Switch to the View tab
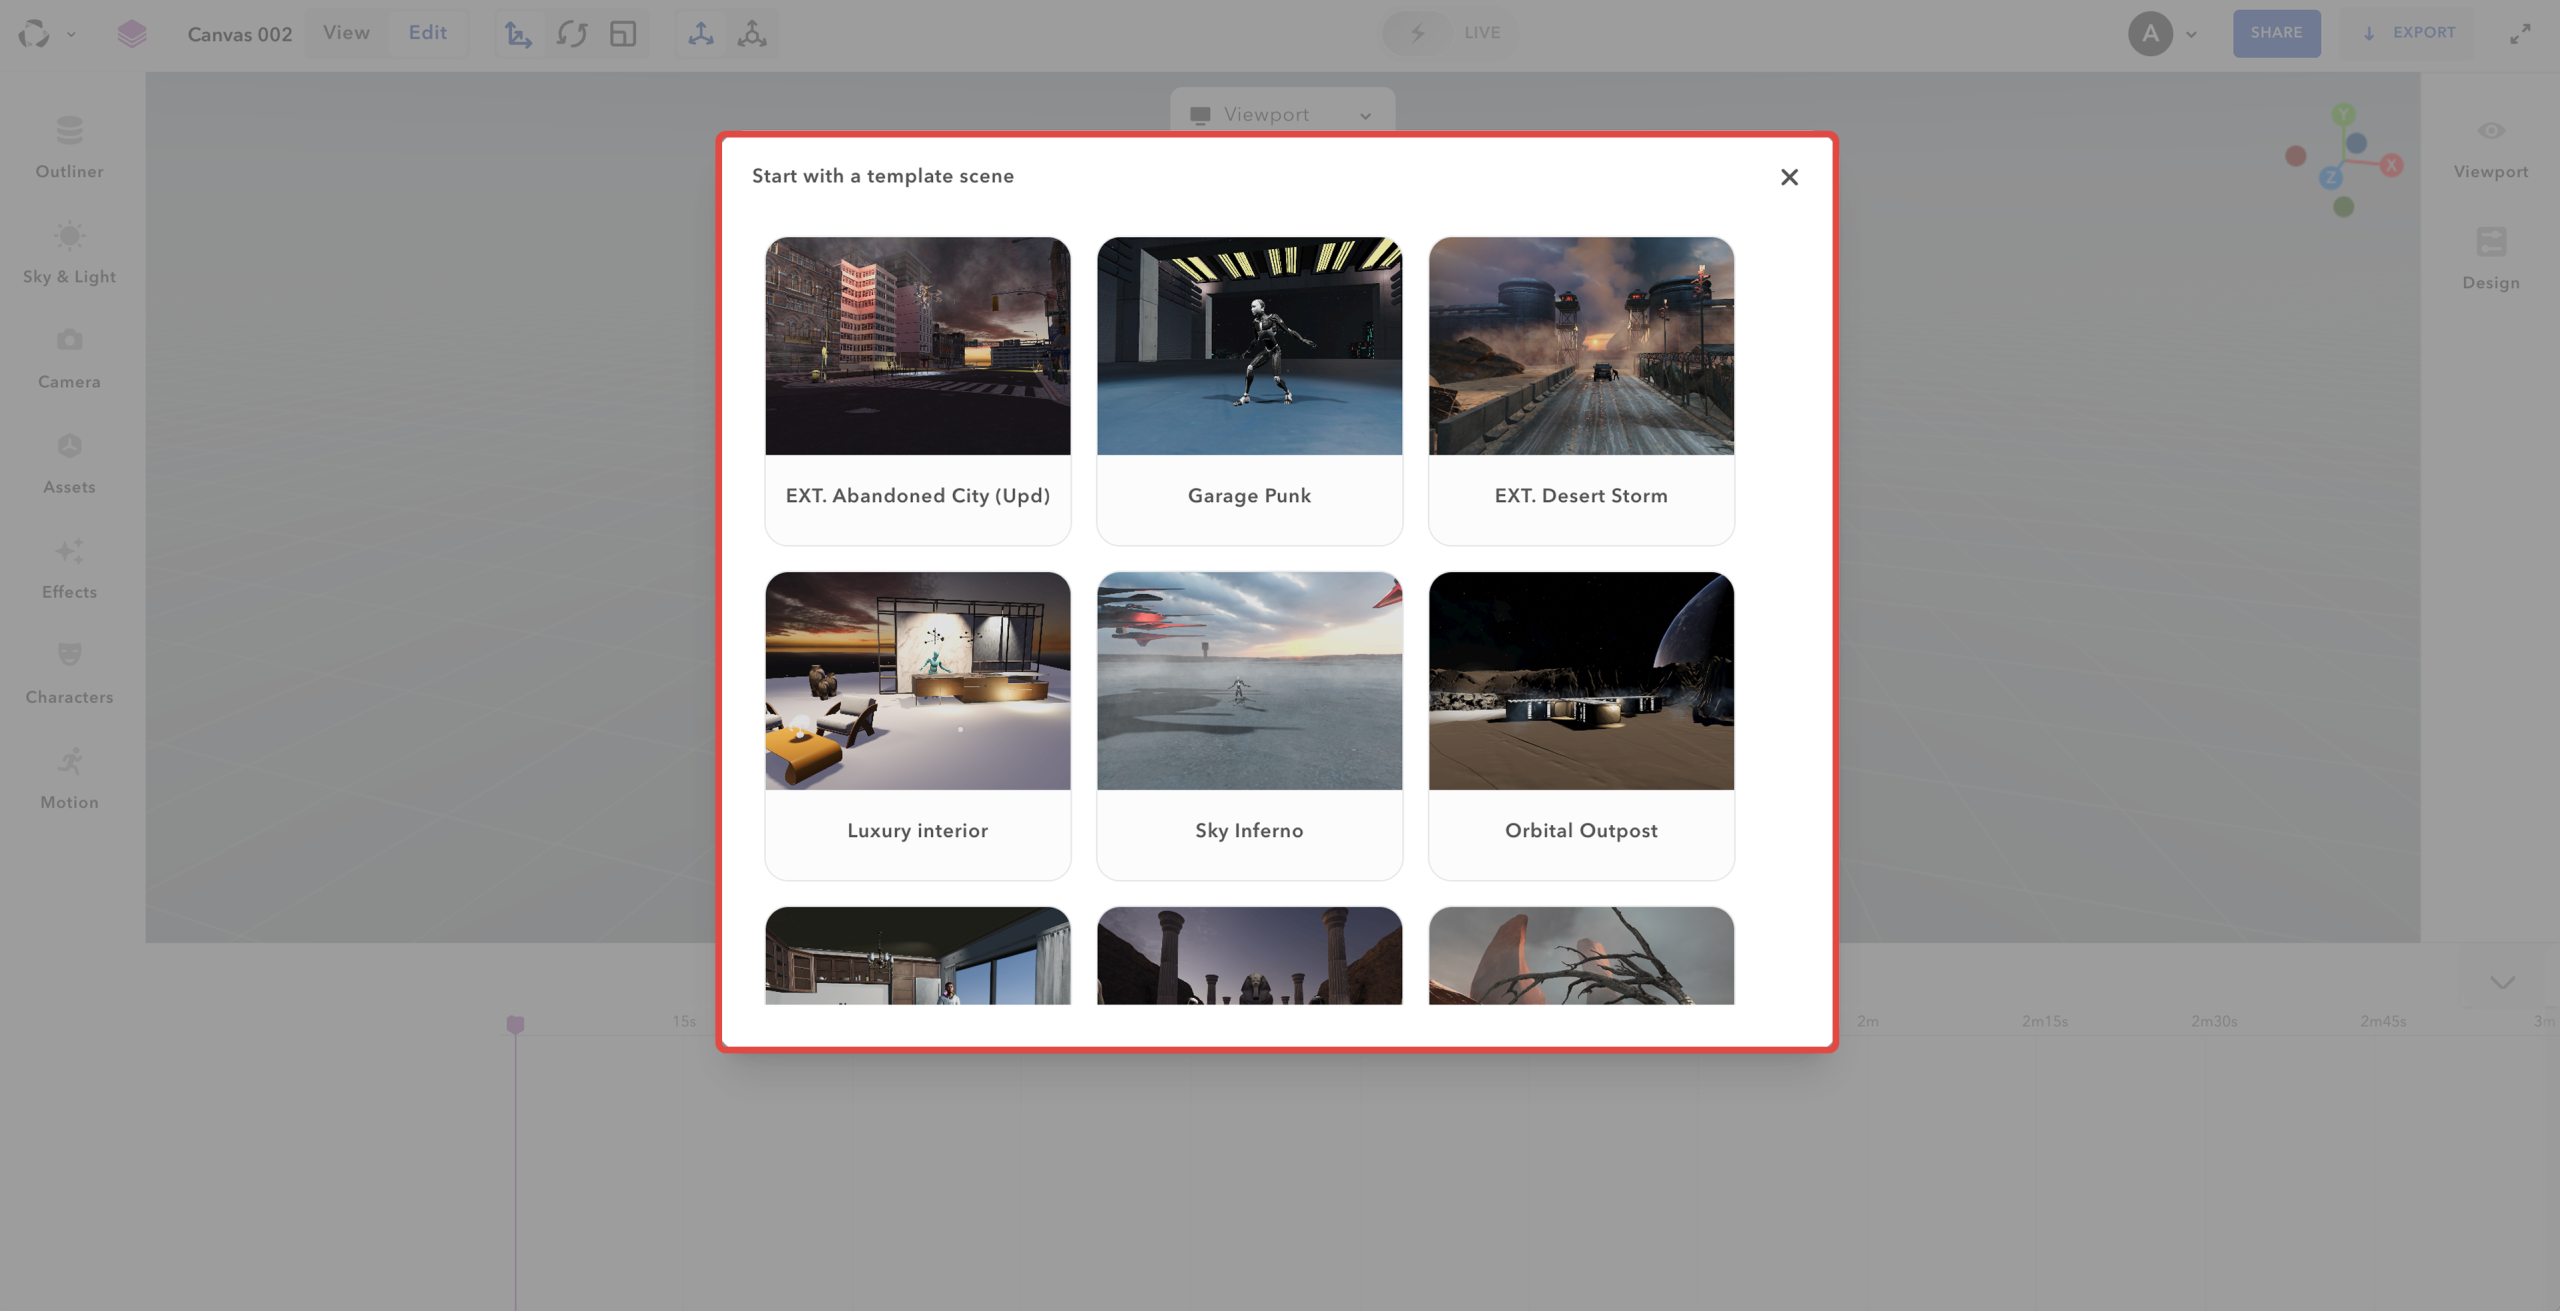 (346, 33)
